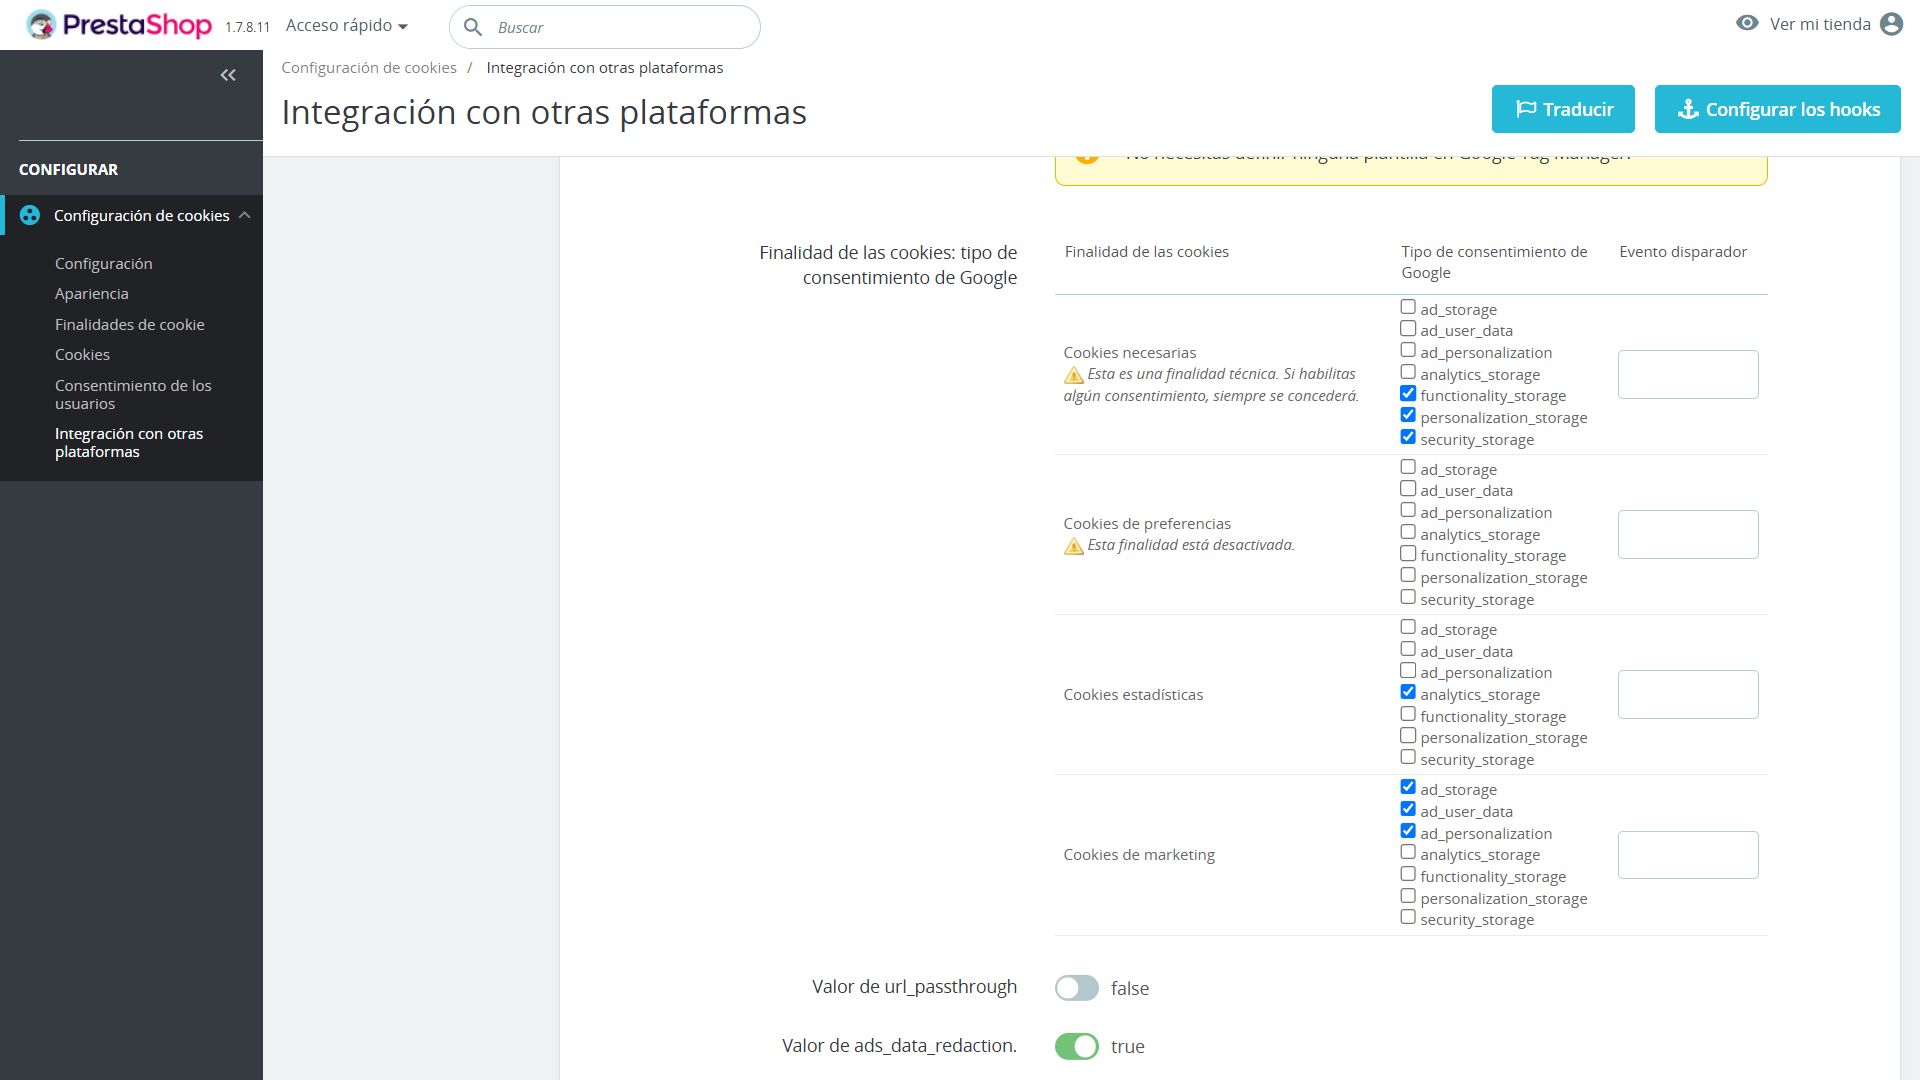The image size is (1920, 1080).
Task: Check ad_storage for Cookies necesarias
Action: (x=1408, y=307)
